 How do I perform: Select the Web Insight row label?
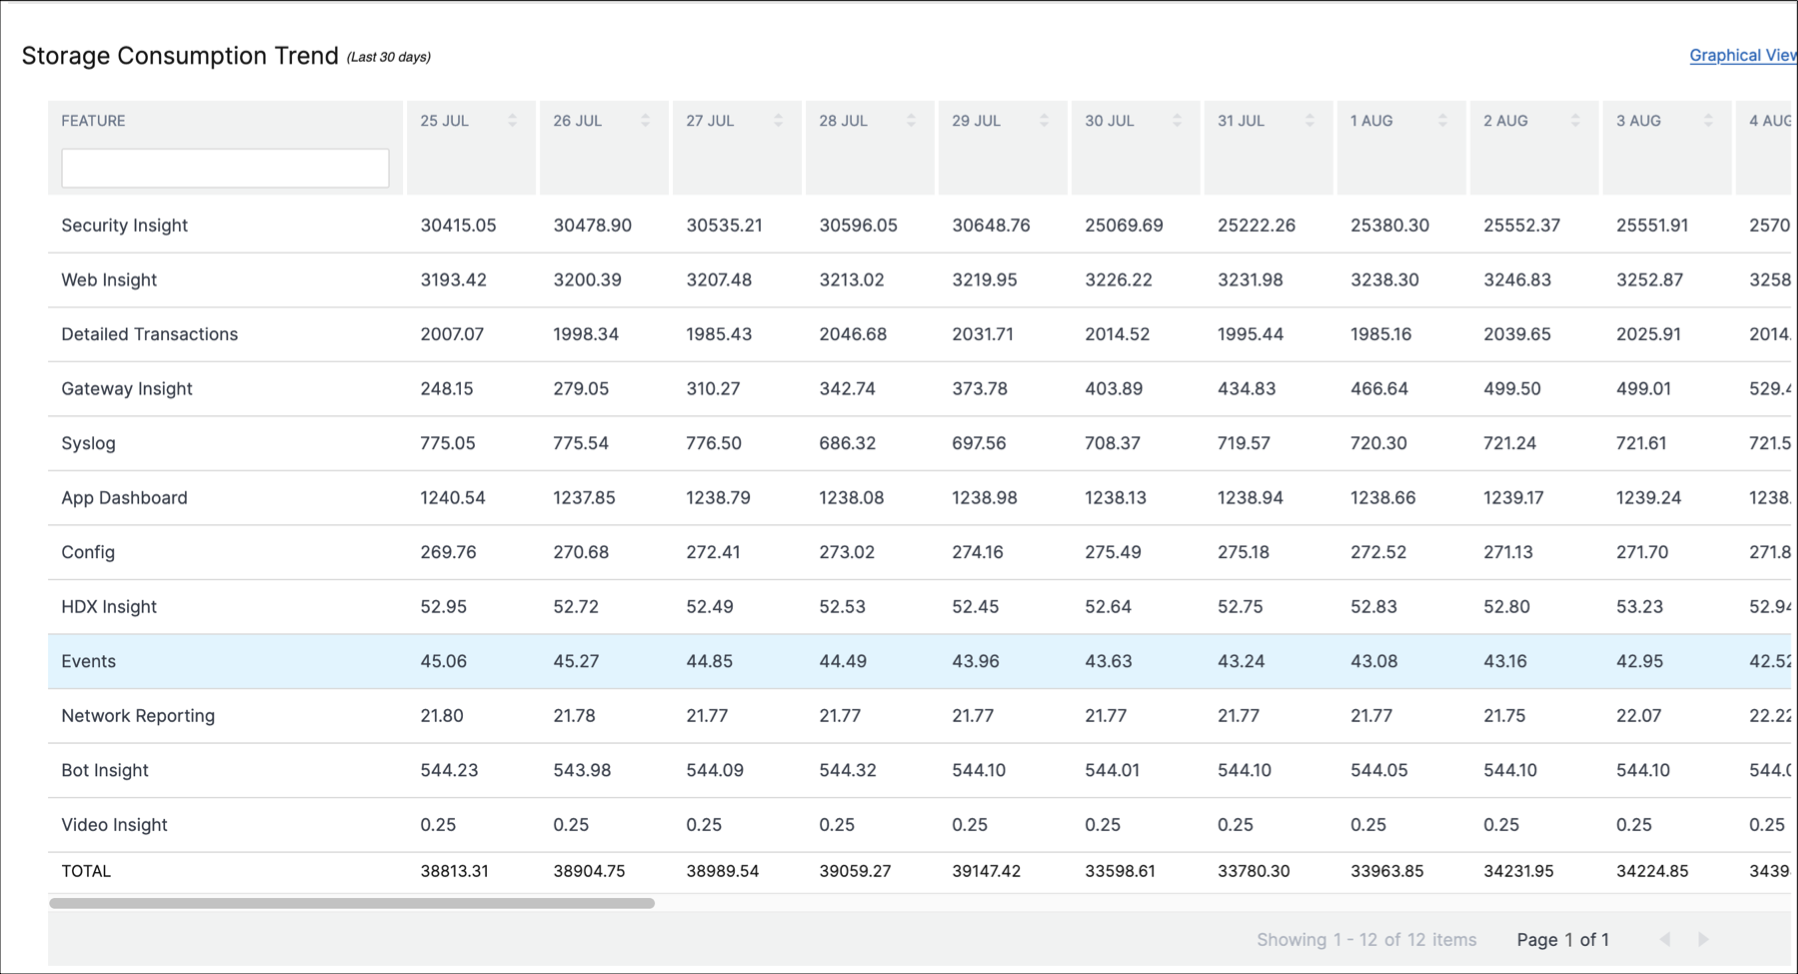(x=109, y=280)
